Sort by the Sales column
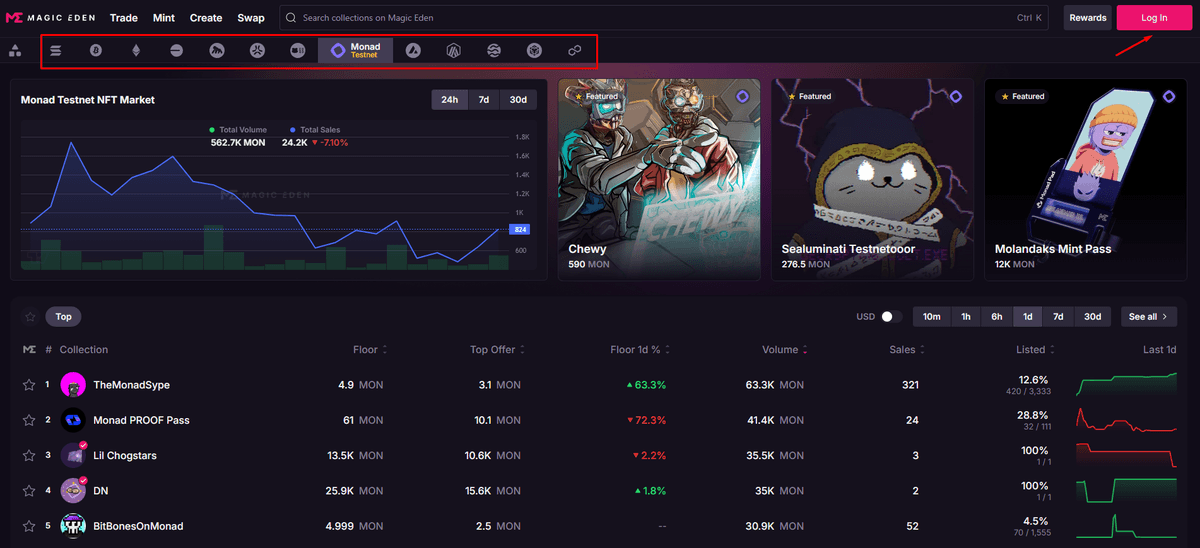Image resolution: width=1200 pixels, height=548 pixels. tap(907, 350)
